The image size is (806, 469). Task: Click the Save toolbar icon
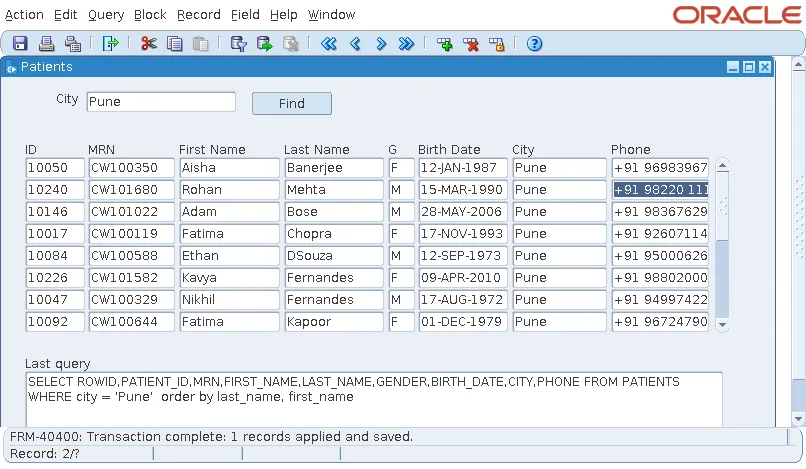point(20,44)
